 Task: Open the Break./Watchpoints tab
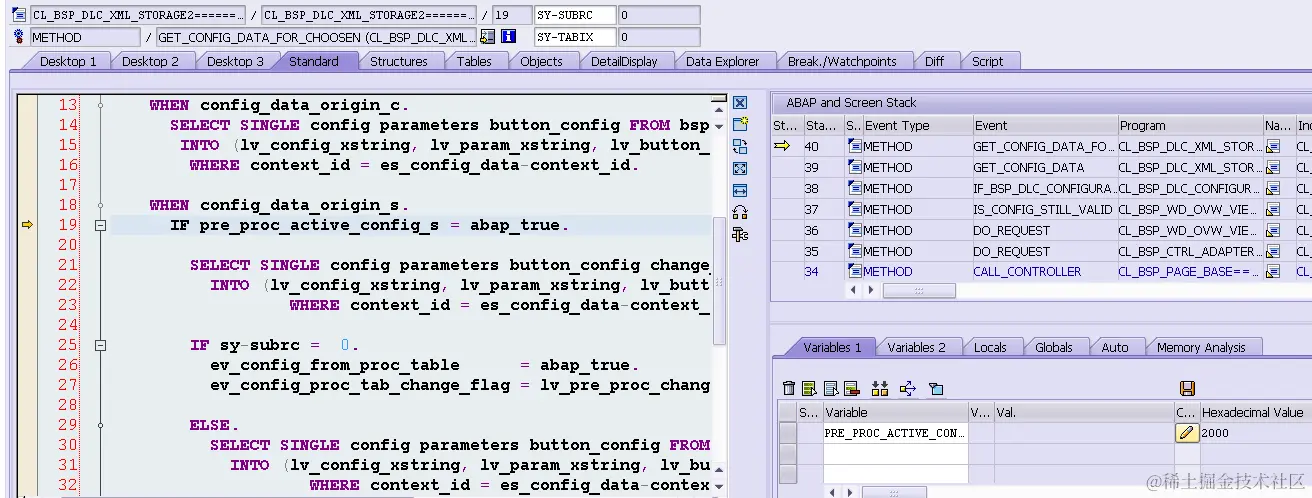[x=842, y=61]
